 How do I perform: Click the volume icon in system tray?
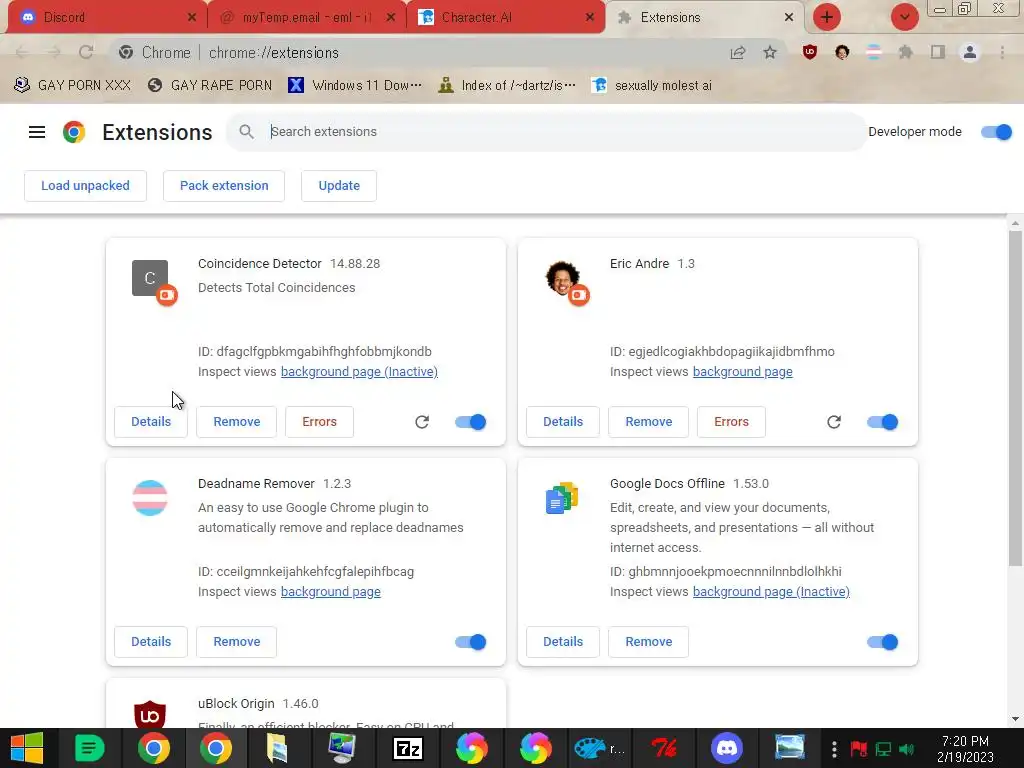point(906,748)
